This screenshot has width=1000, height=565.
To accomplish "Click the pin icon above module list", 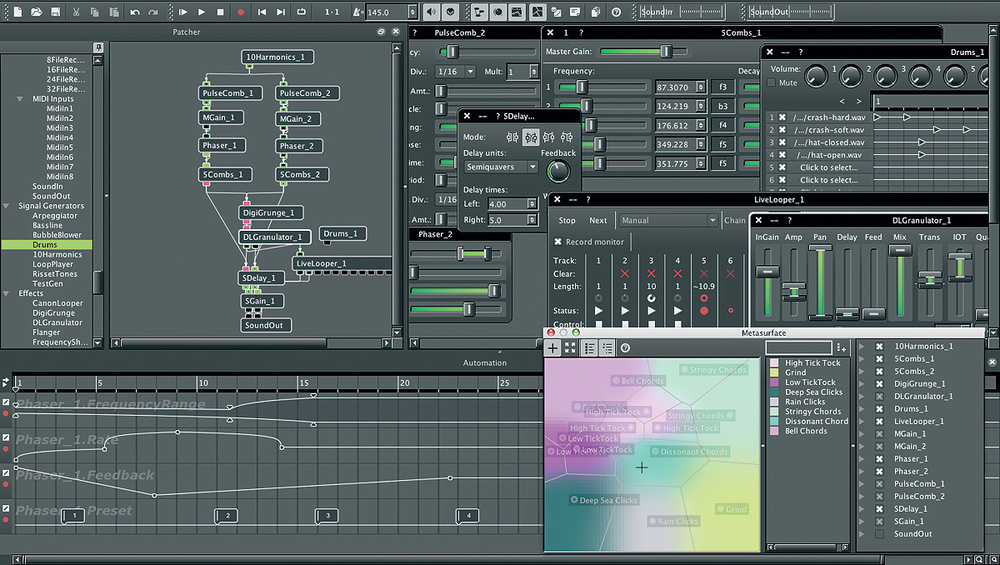I will (98, 47).
